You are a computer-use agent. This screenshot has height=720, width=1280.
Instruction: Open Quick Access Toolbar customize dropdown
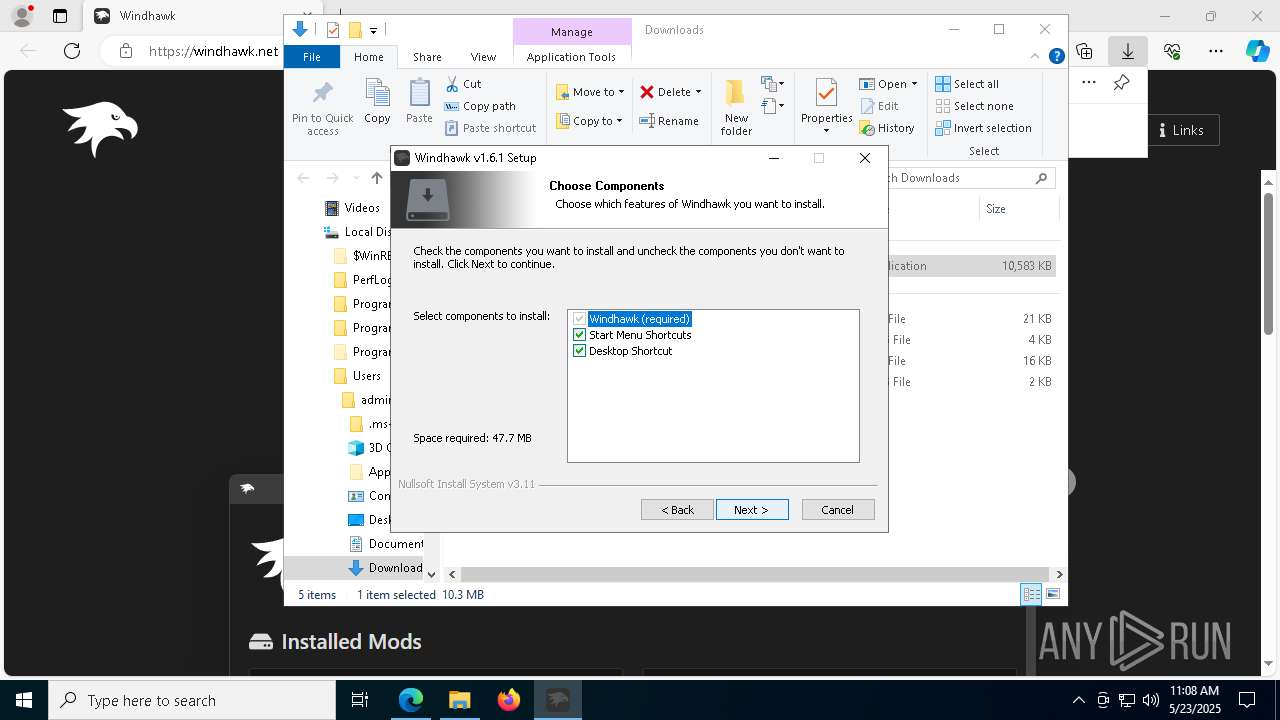(x=373, y=30)
